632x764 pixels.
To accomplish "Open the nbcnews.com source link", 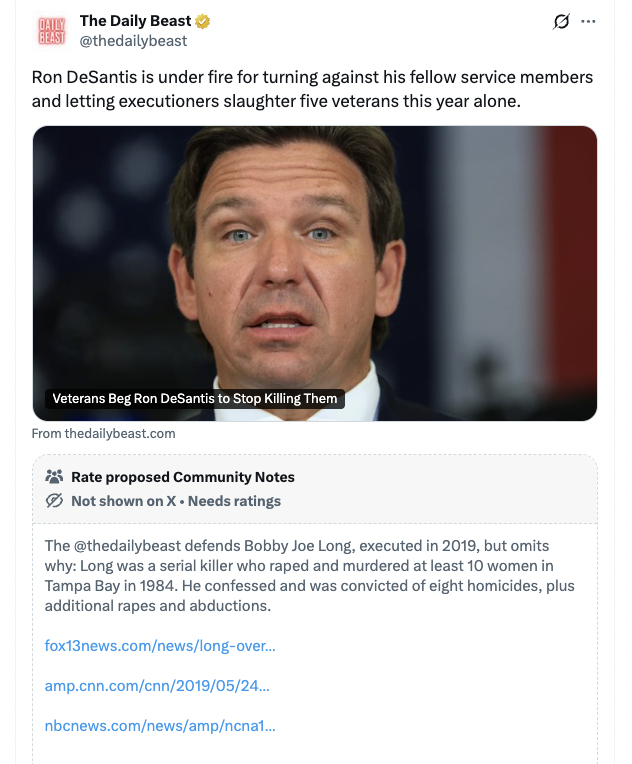I will pos(160,726).
